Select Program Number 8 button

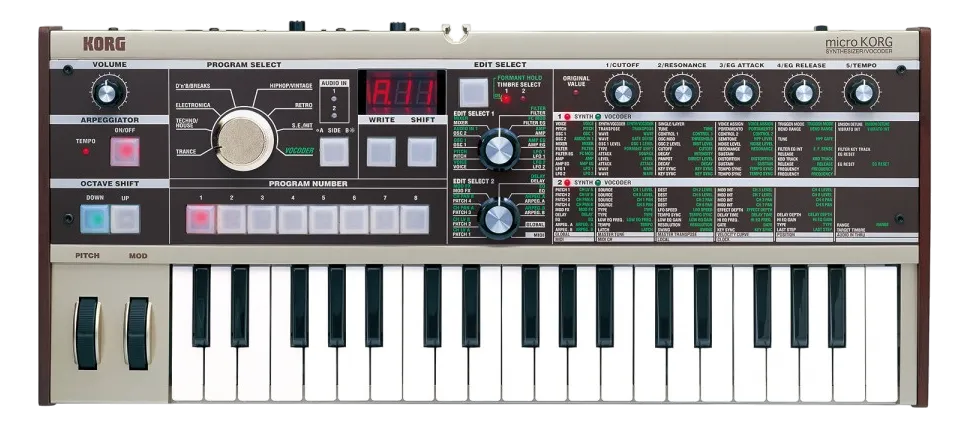coord(414,219)
